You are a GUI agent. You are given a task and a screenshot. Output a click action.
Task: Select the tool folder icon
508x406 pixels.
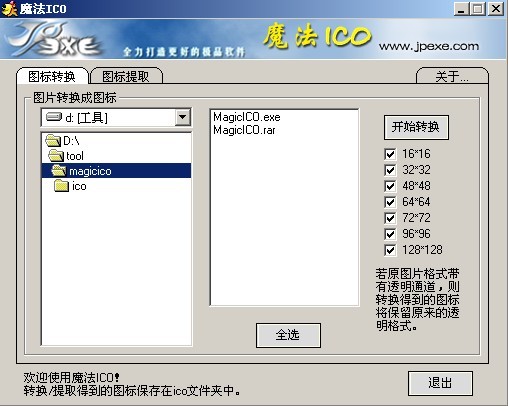[x=56, y=156]
